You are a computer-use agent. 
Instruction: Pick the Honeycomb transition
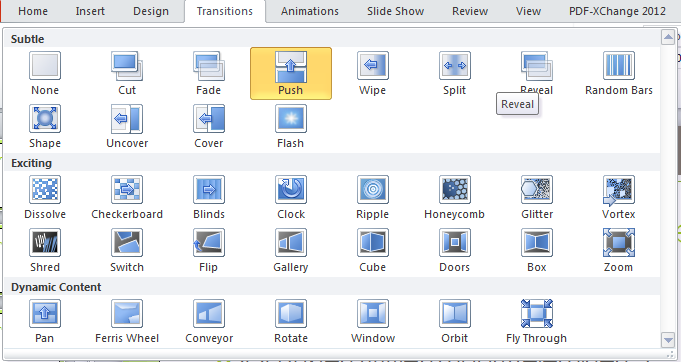coord(454,197)
